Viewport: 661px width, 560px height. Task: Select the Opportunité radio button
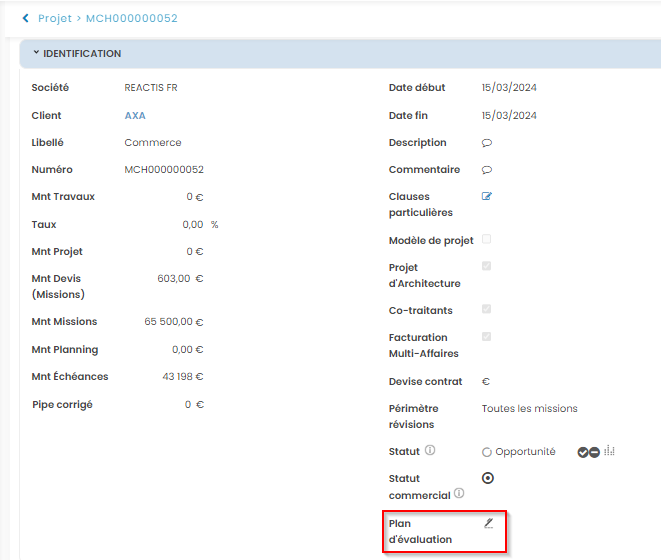(x=487, y=452)
